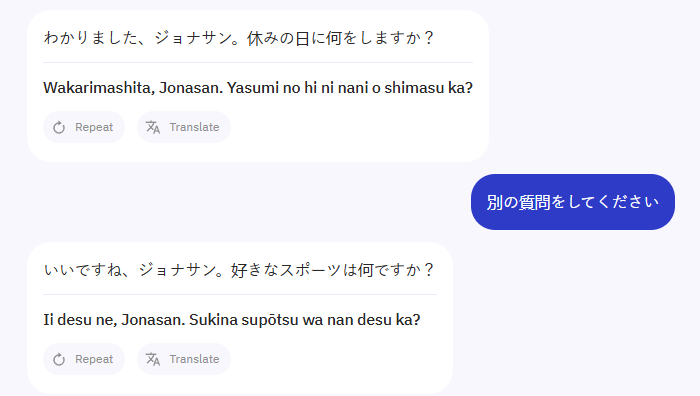
Task: Click the circular arrow icon under the Wakarimashita message
Action: [59, 128]
